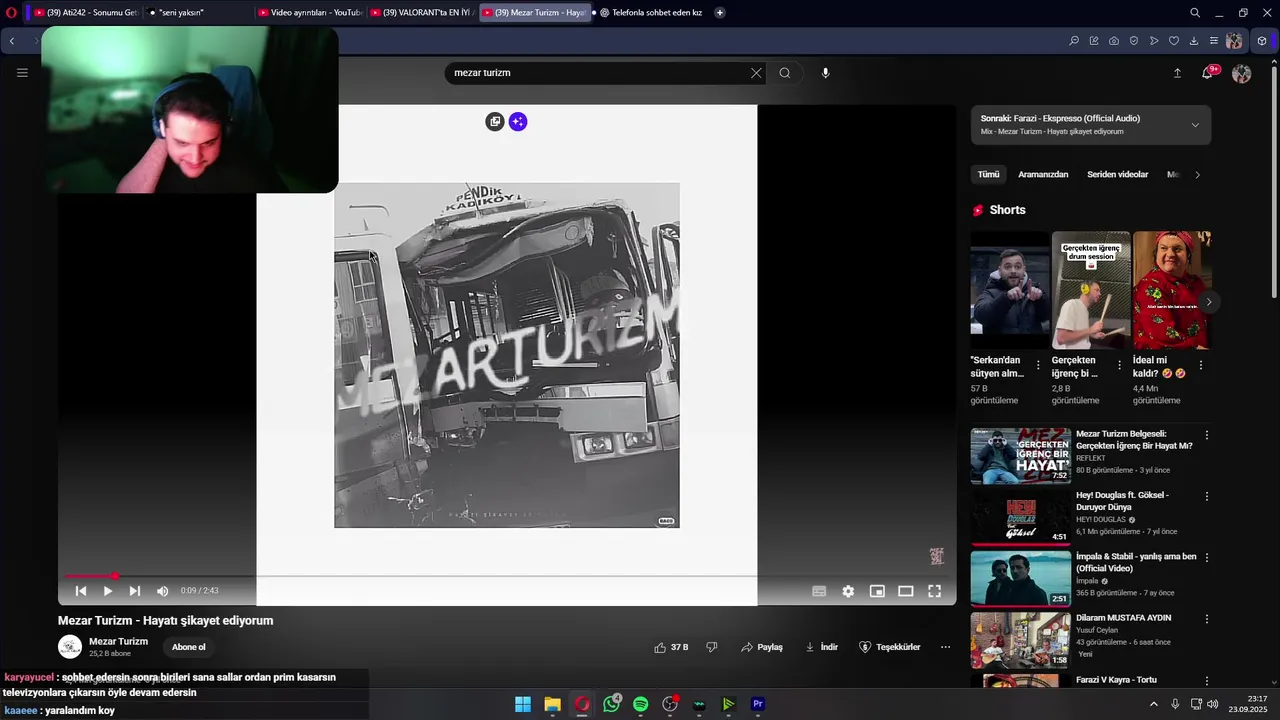Toggle miniplayer mode
1280x720 pixels.
coord(877,591)
